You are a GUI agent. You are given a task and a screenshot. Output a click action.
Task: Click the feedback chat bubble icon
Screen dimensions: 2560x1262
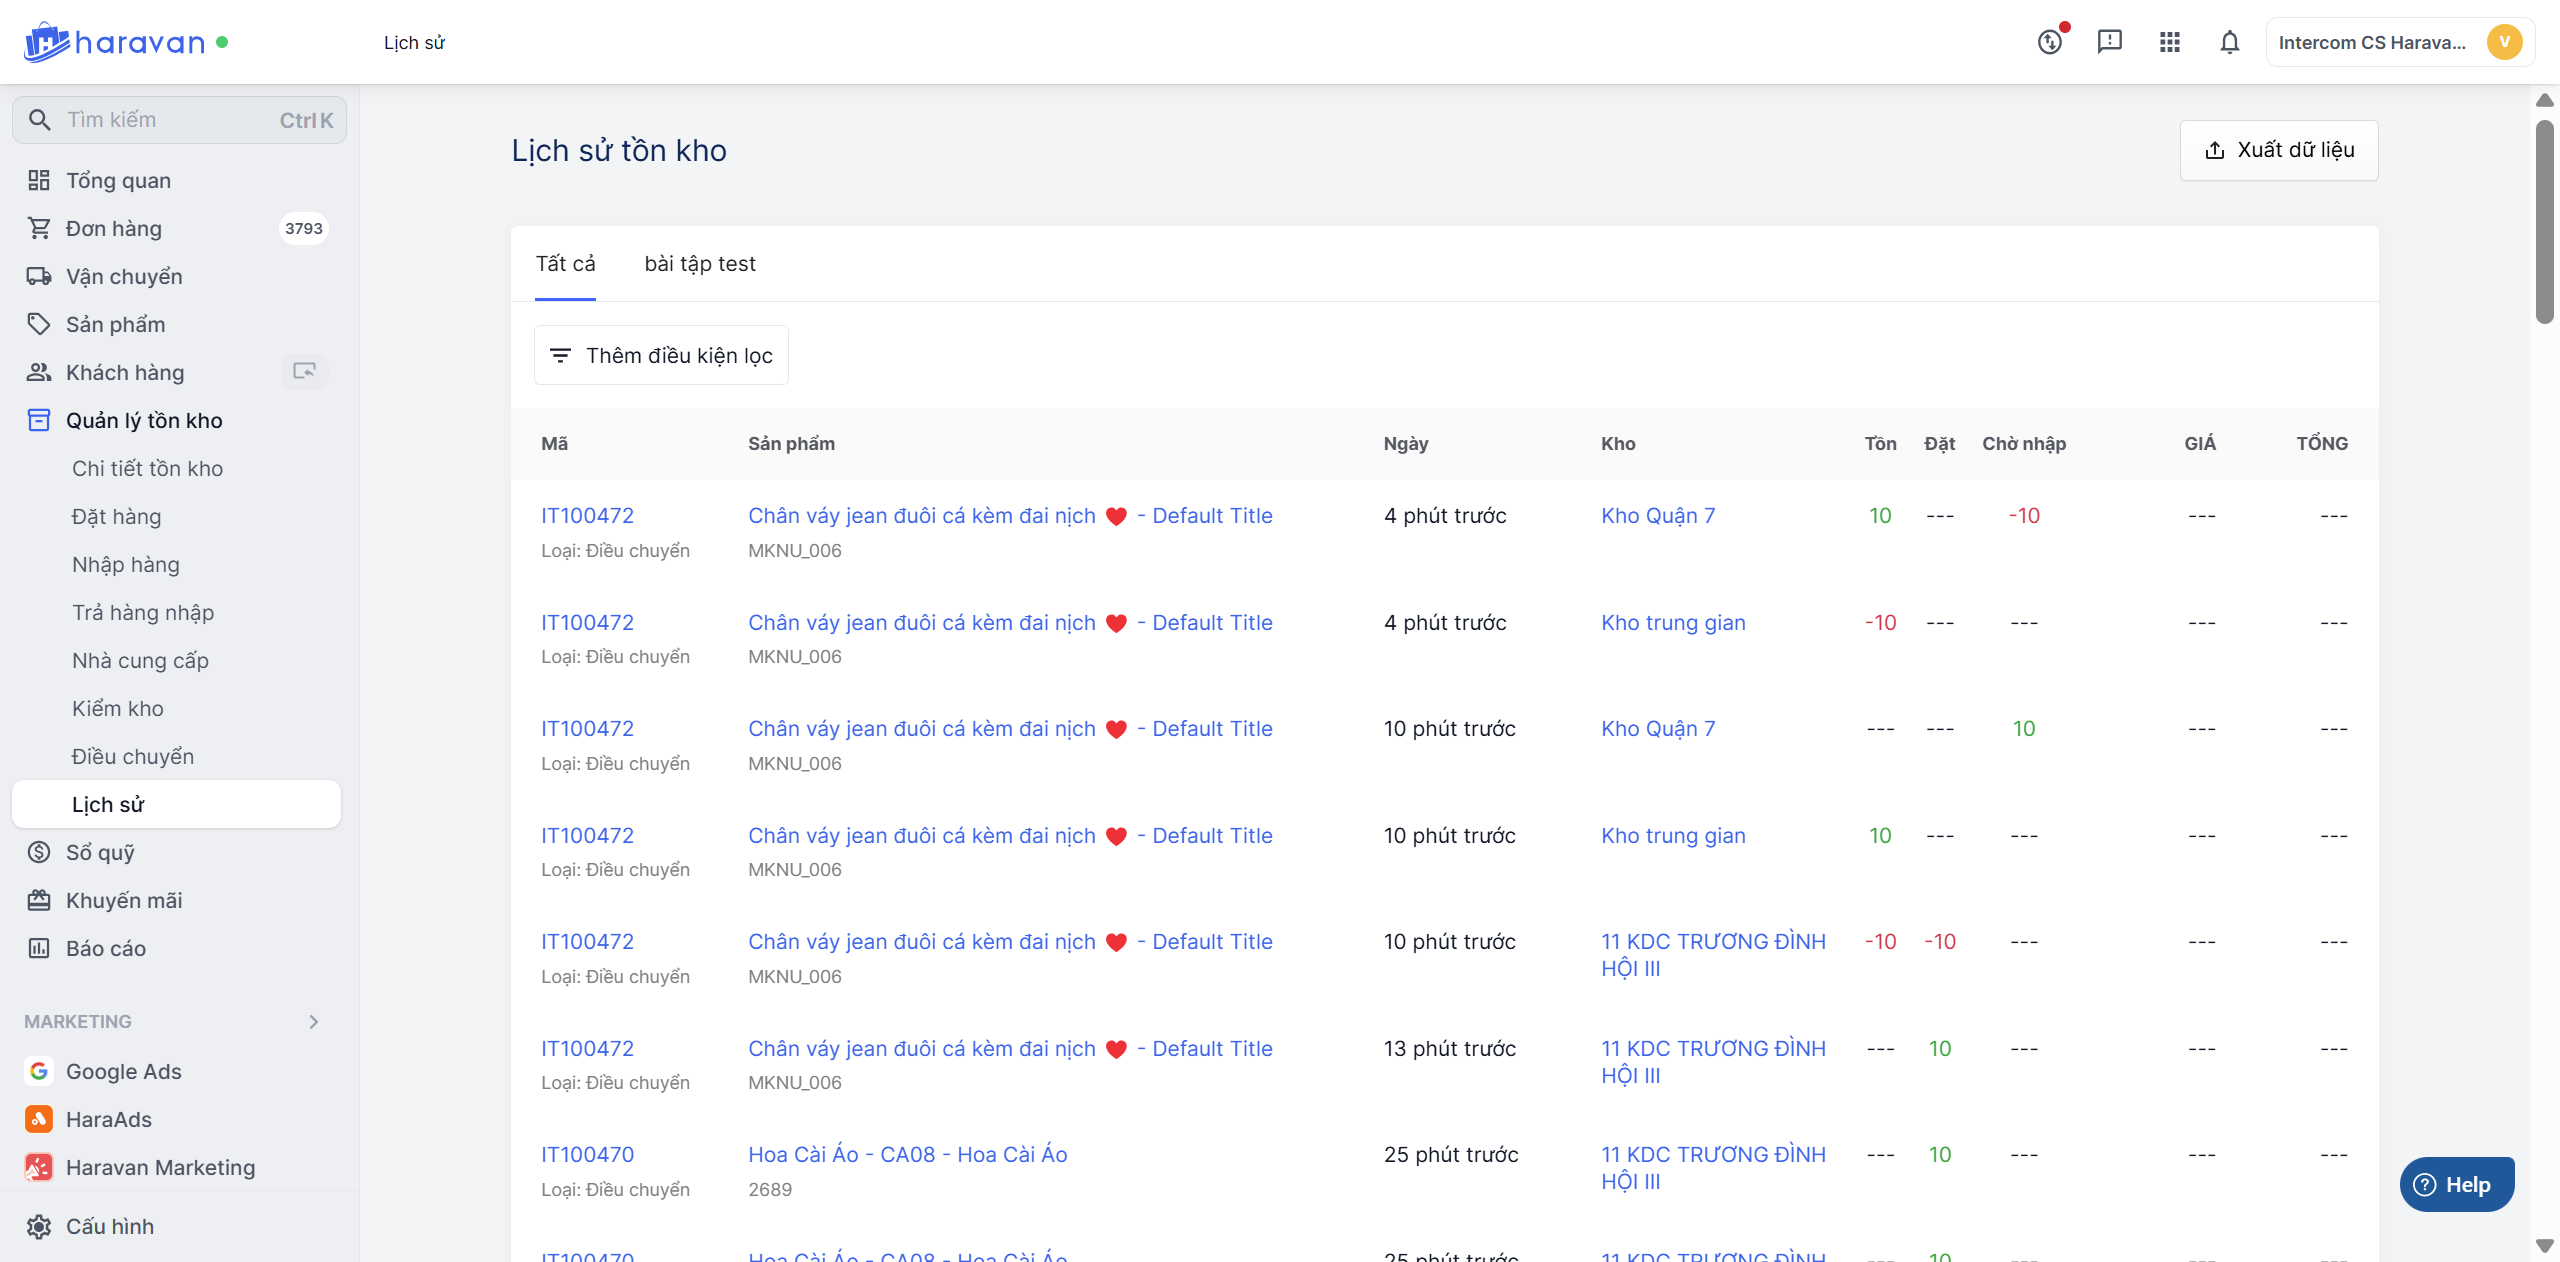(2109, 42)
